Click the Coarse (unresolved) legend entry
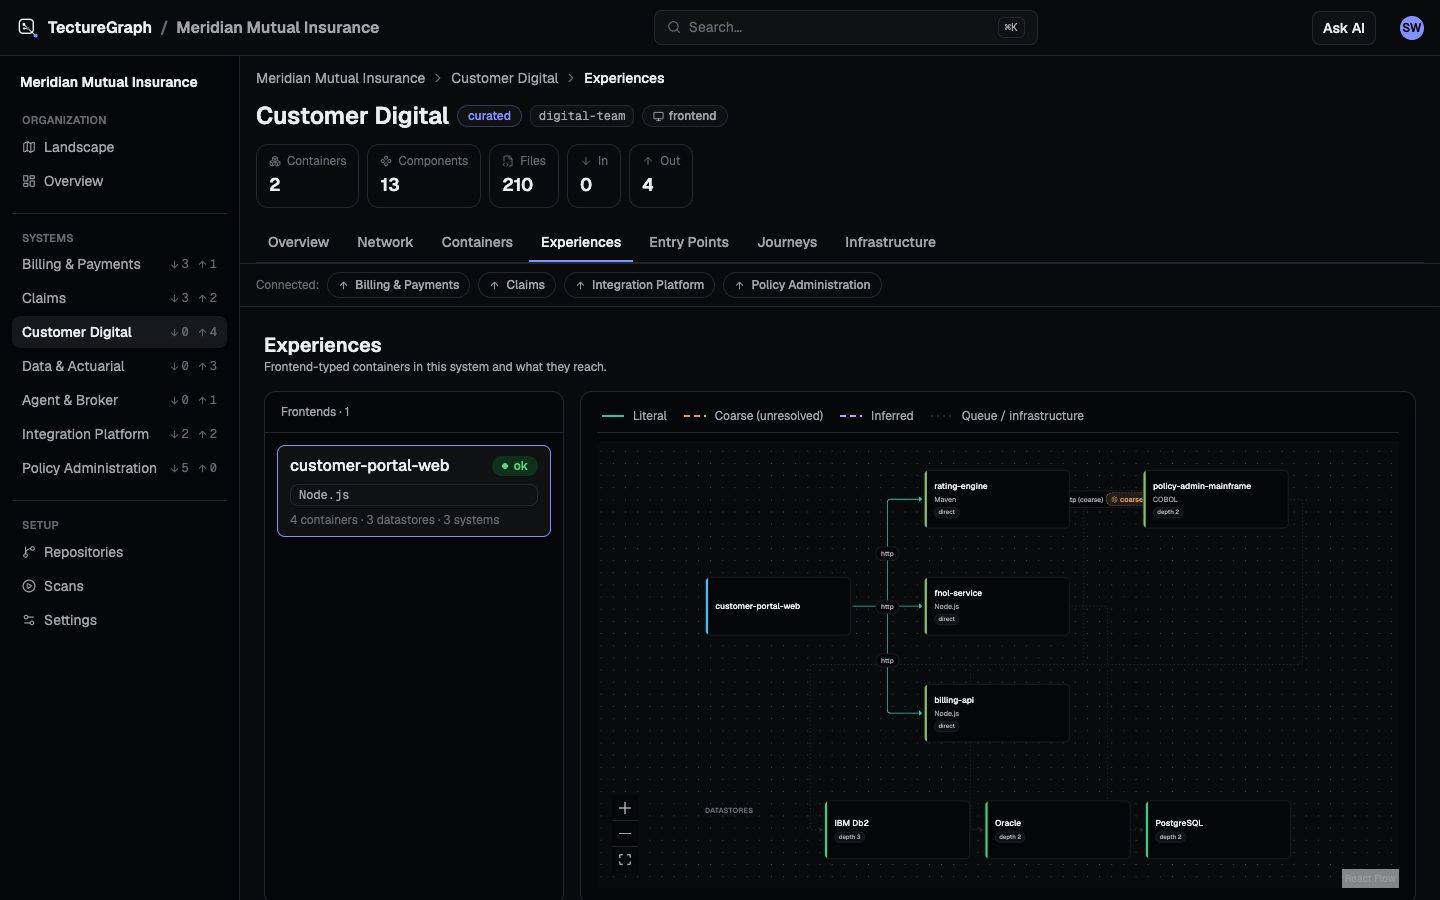The height and width of the screenshot is (900, 1440). coord(753,416)
